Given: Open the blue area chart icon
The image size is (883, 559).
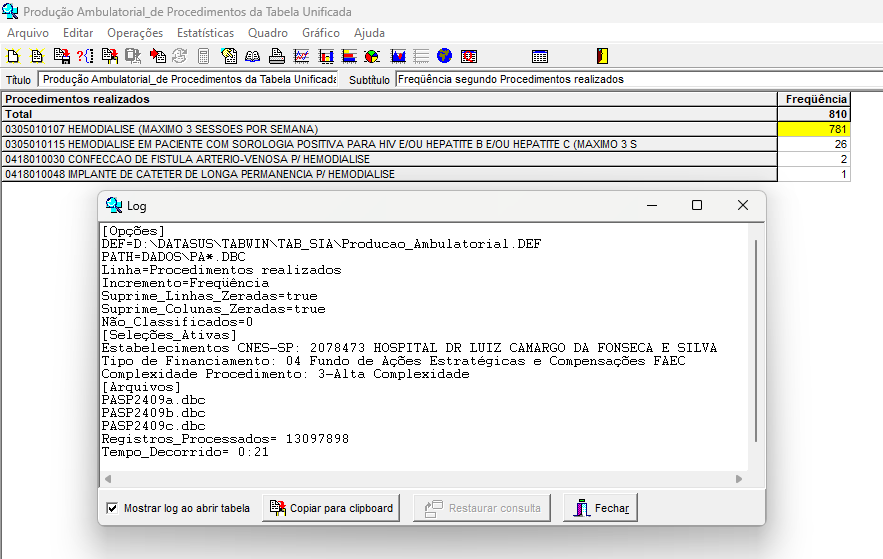Looking at the screenshot, I should (x=398, y=56).
